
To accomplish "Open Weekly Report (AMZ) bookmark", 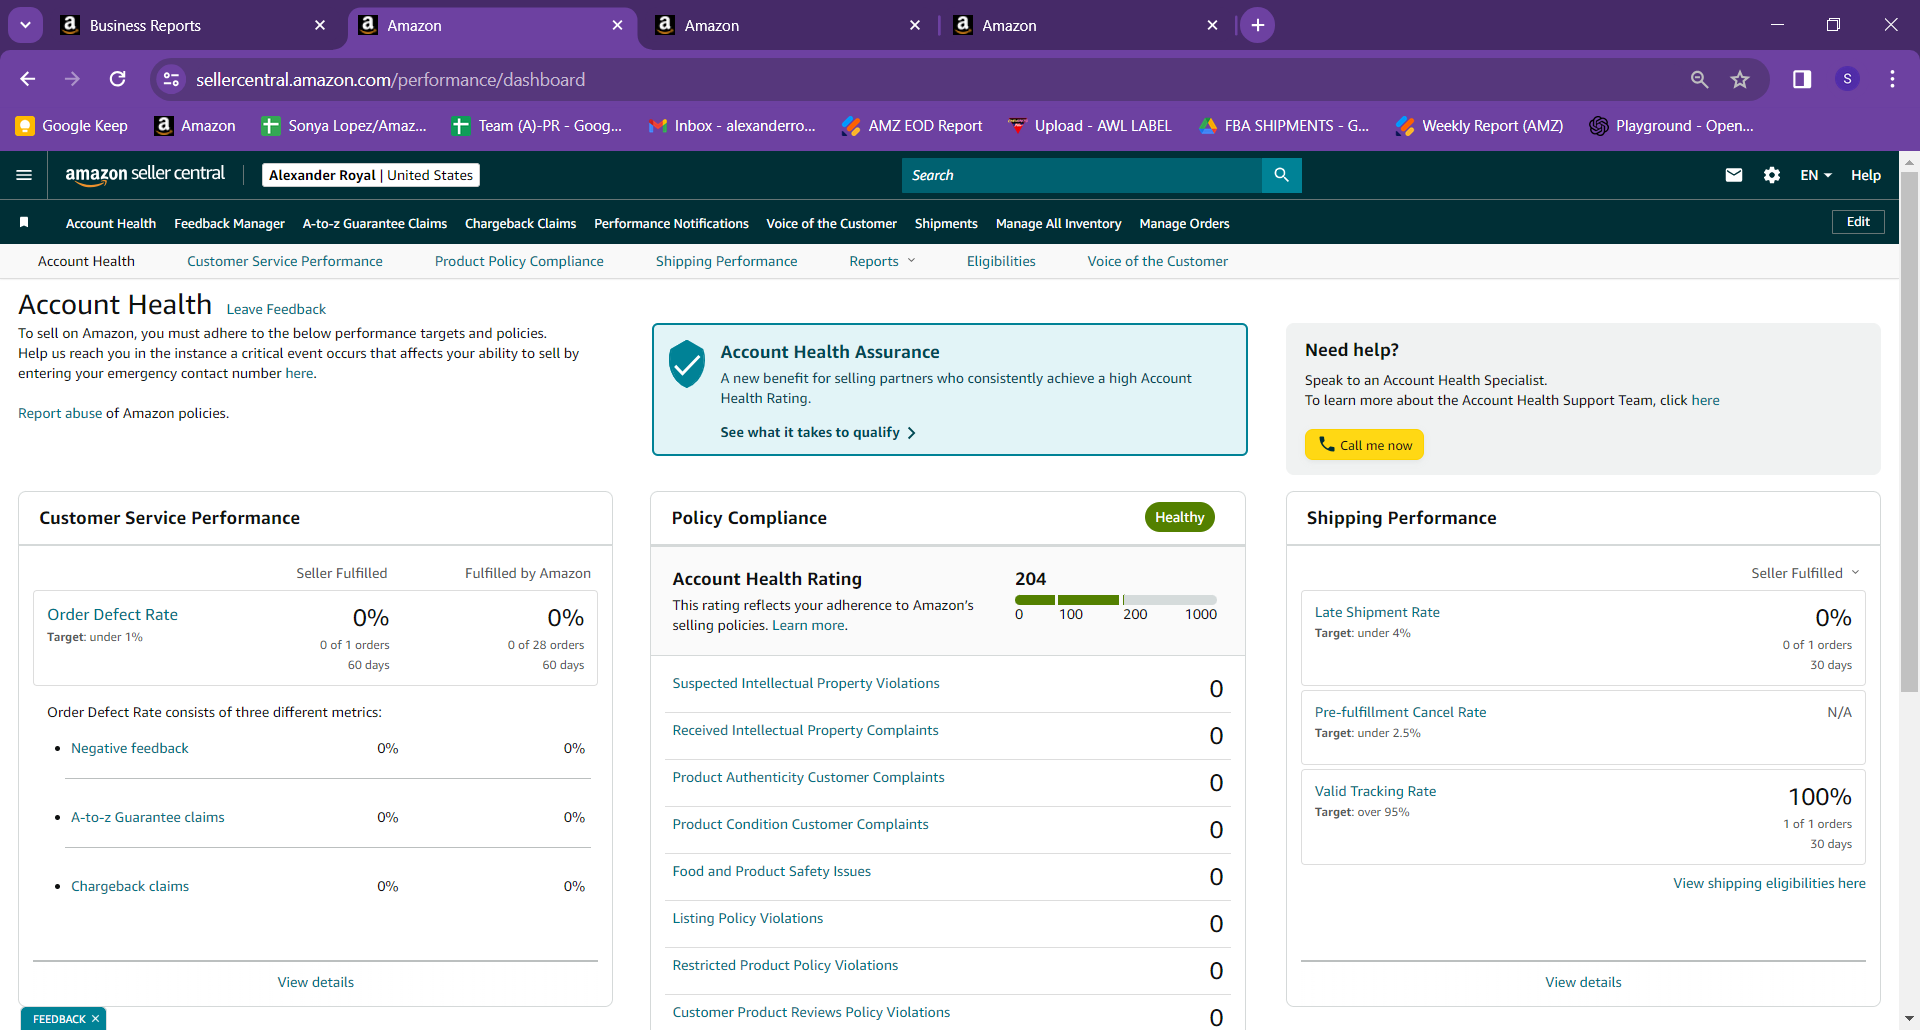I will coord(1479,125).
